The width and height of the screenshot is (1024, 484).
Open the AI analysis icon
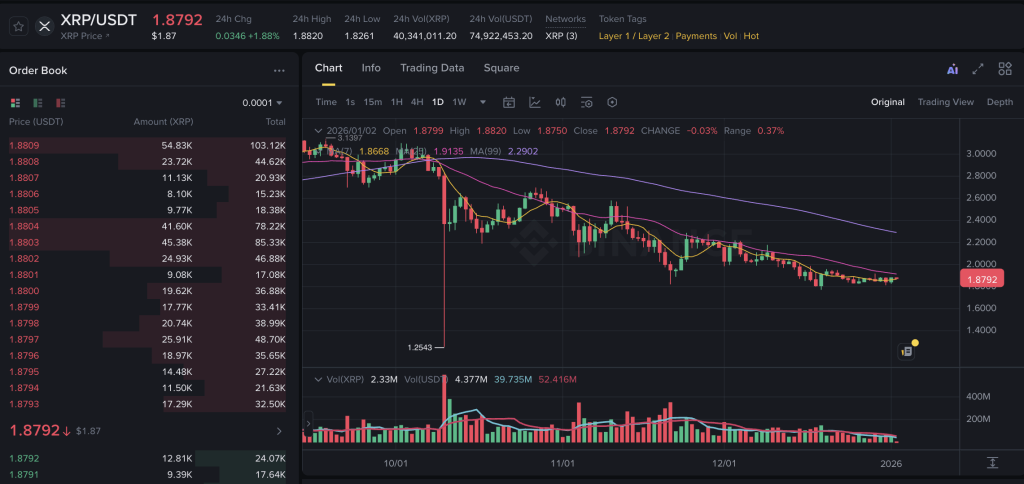point(952,69)
